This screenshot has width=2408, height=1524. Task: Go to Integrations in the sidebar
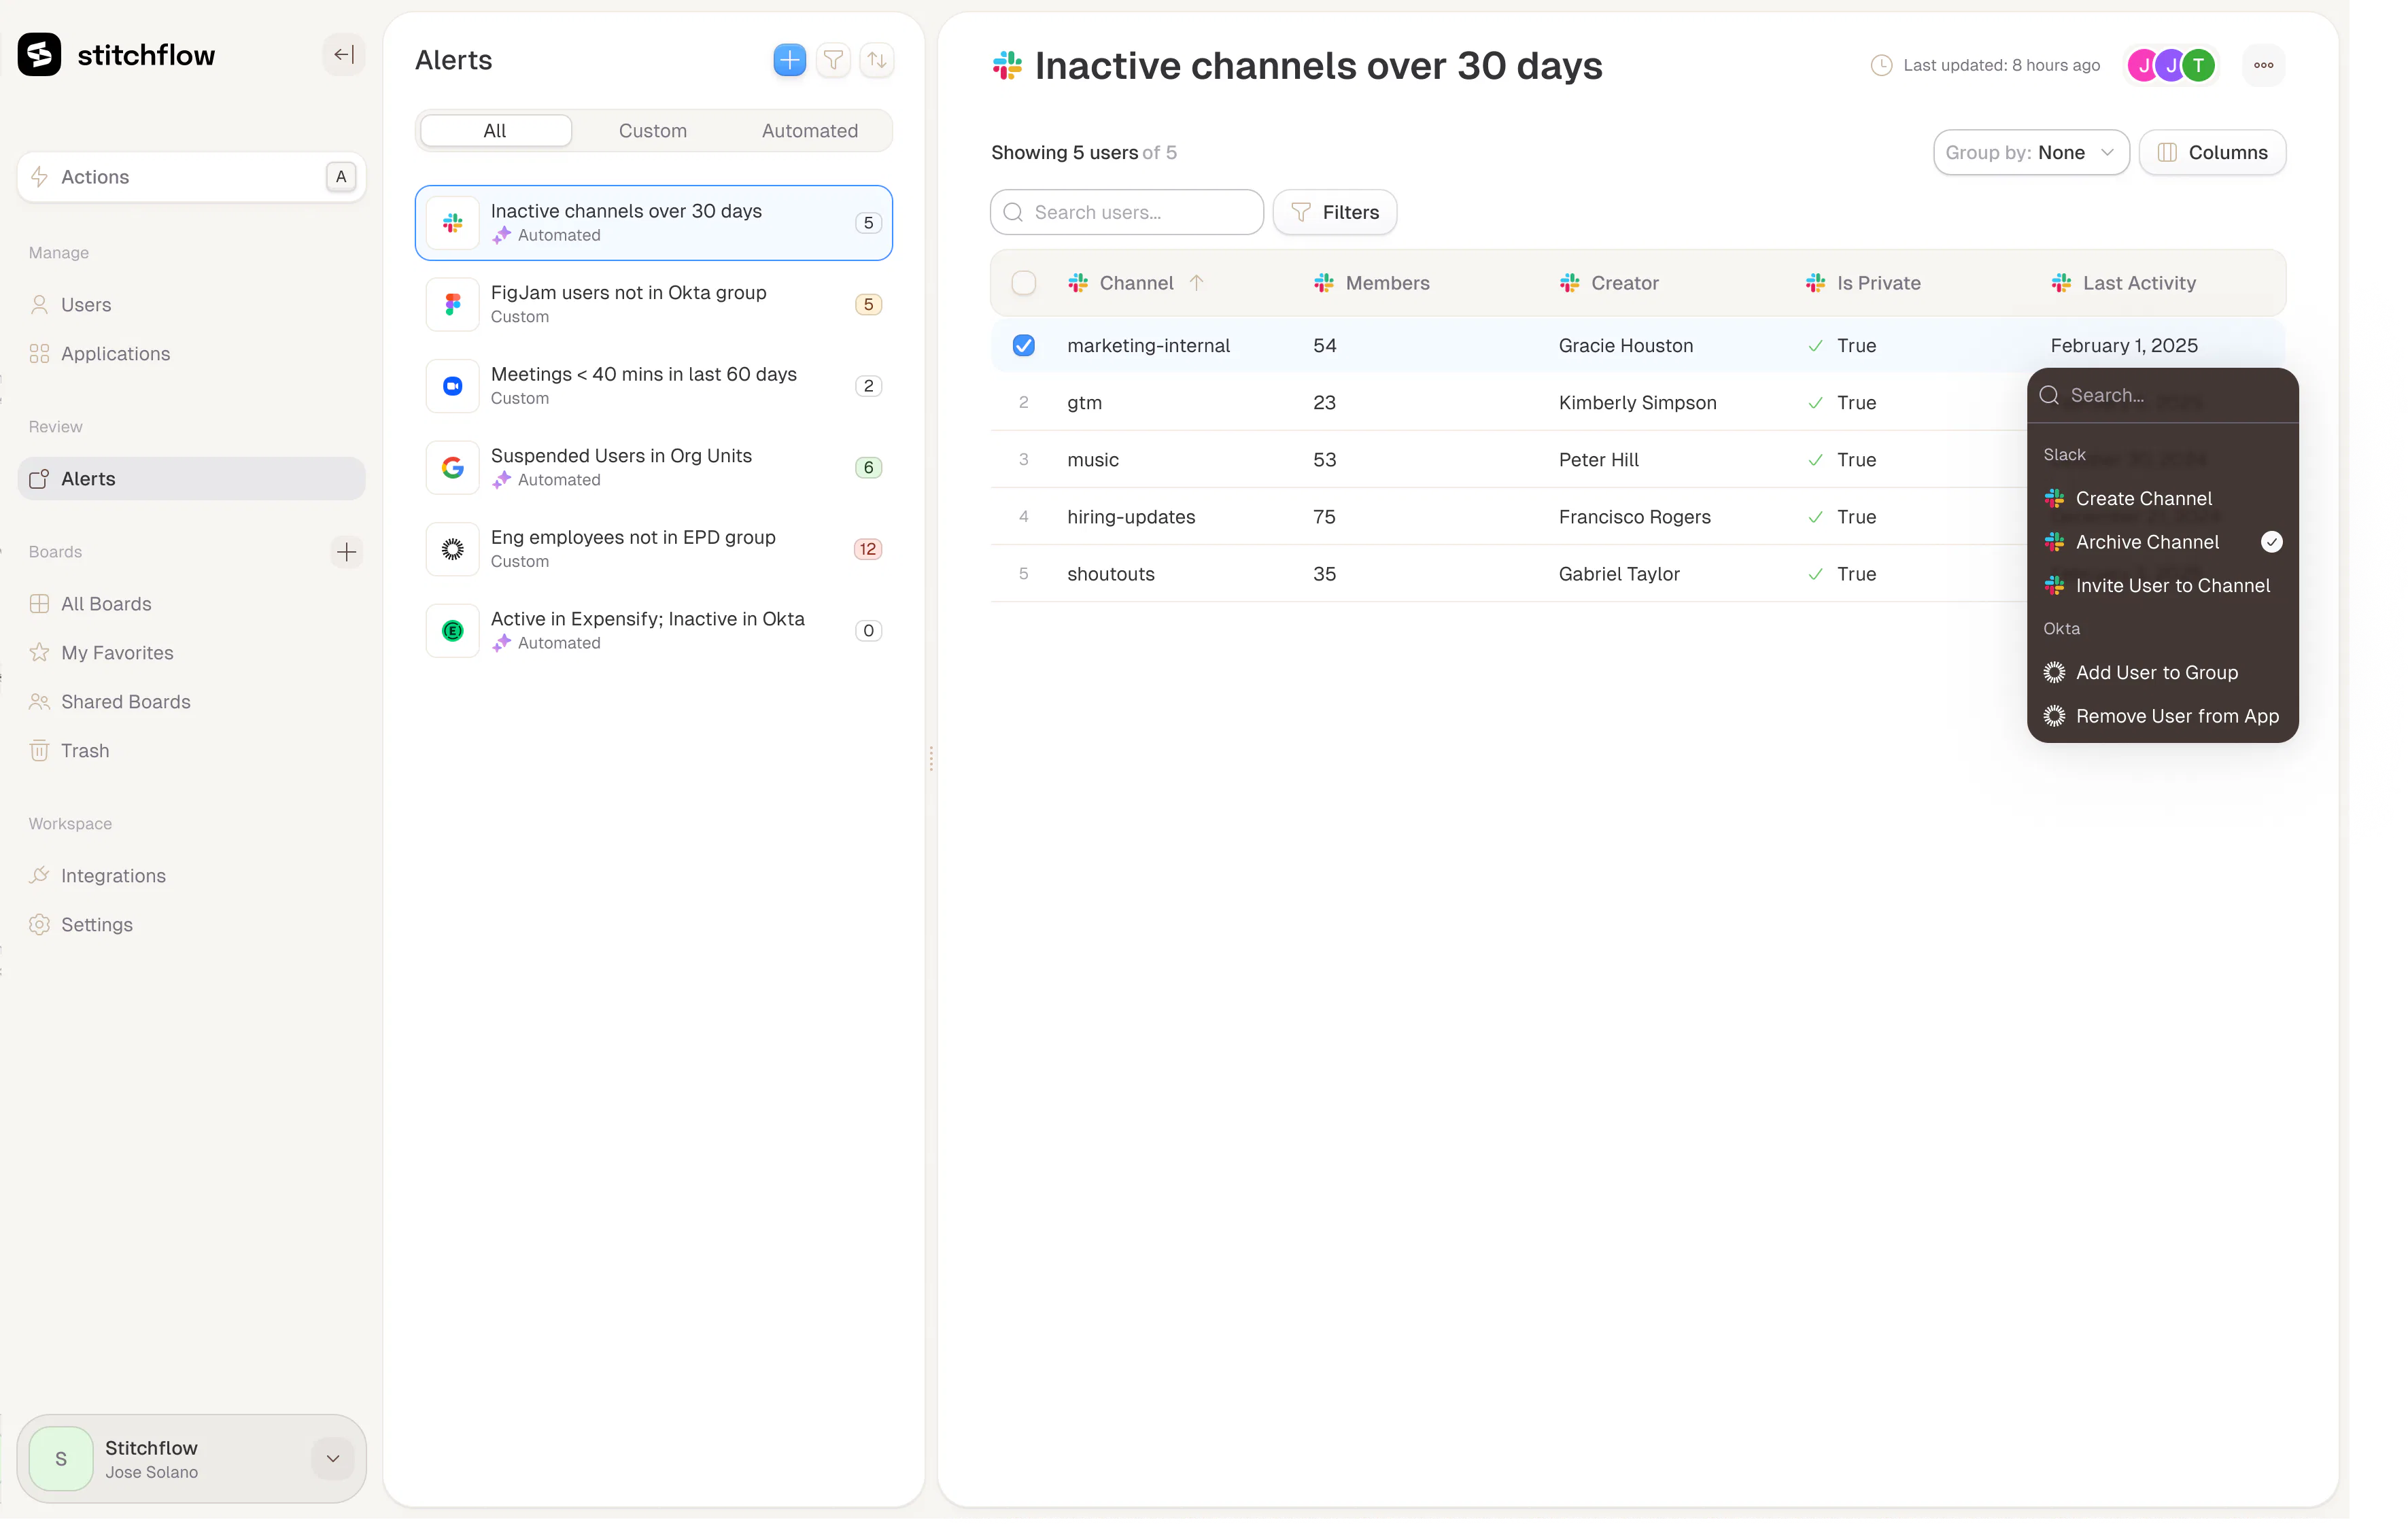tap(192, 877)
